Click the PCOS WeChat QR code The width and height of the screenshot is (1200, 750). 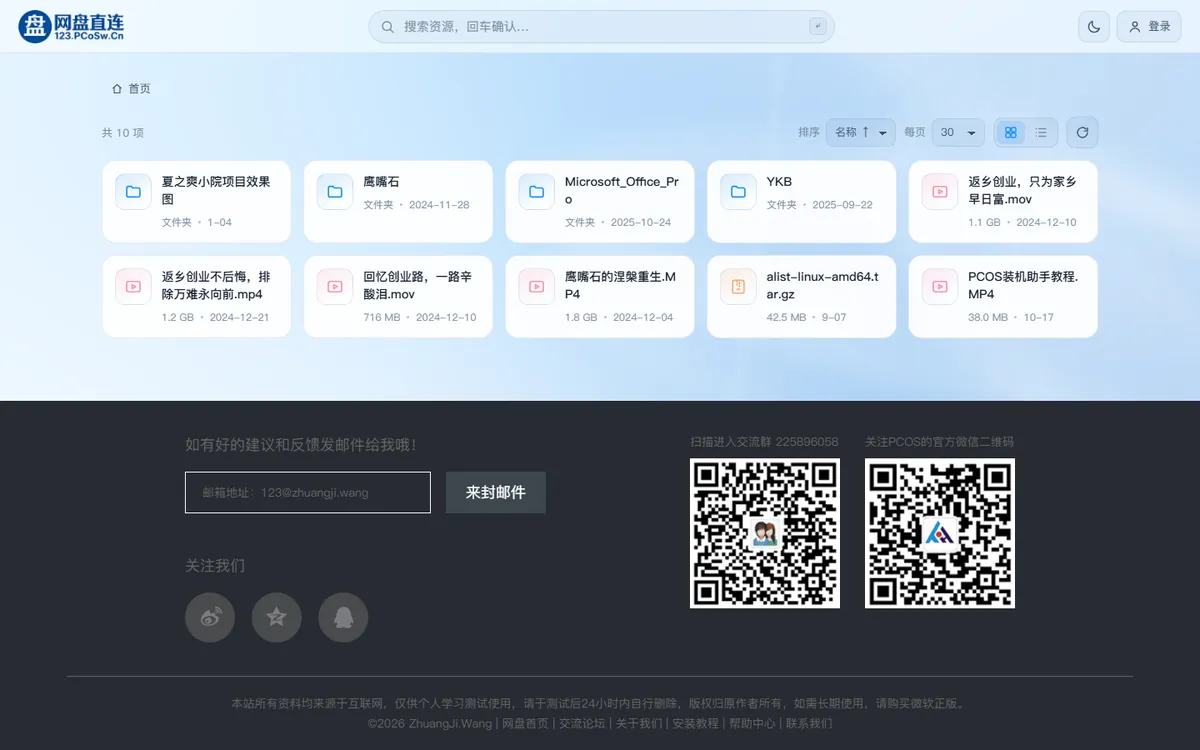point(940,533)
